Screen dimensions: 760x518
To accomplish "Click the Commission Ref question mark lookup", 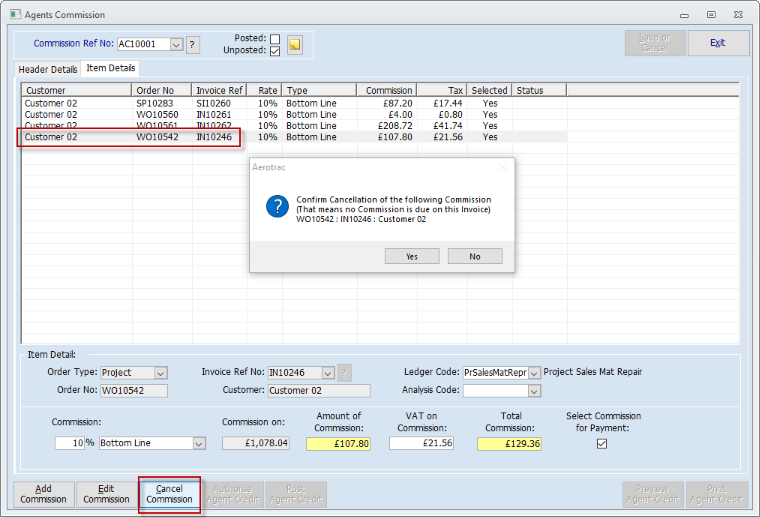I will [x=192, y=45].
